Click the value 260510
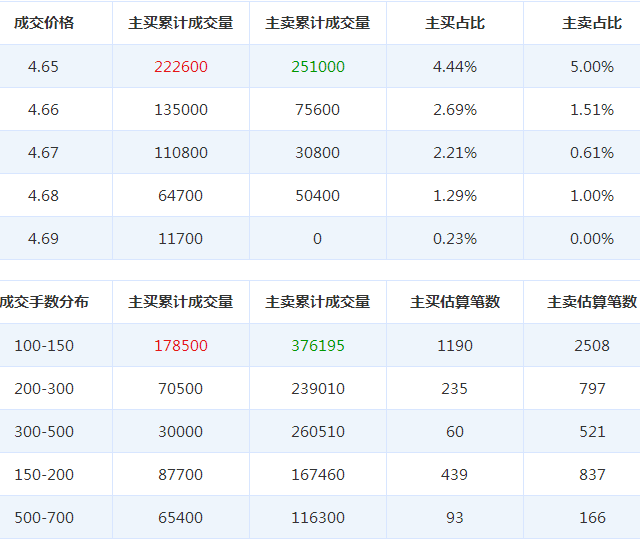640x544 pixels. [318, 432]
